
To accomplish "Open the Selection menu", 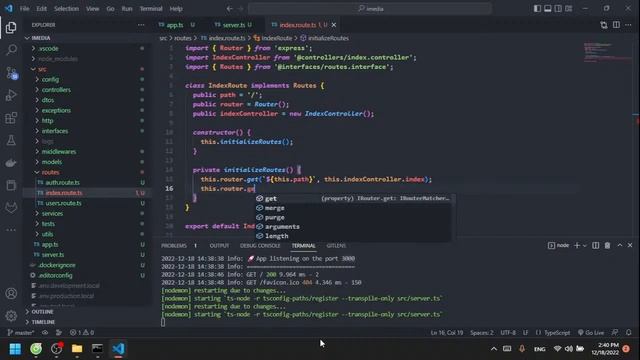I will pos(66,9).
